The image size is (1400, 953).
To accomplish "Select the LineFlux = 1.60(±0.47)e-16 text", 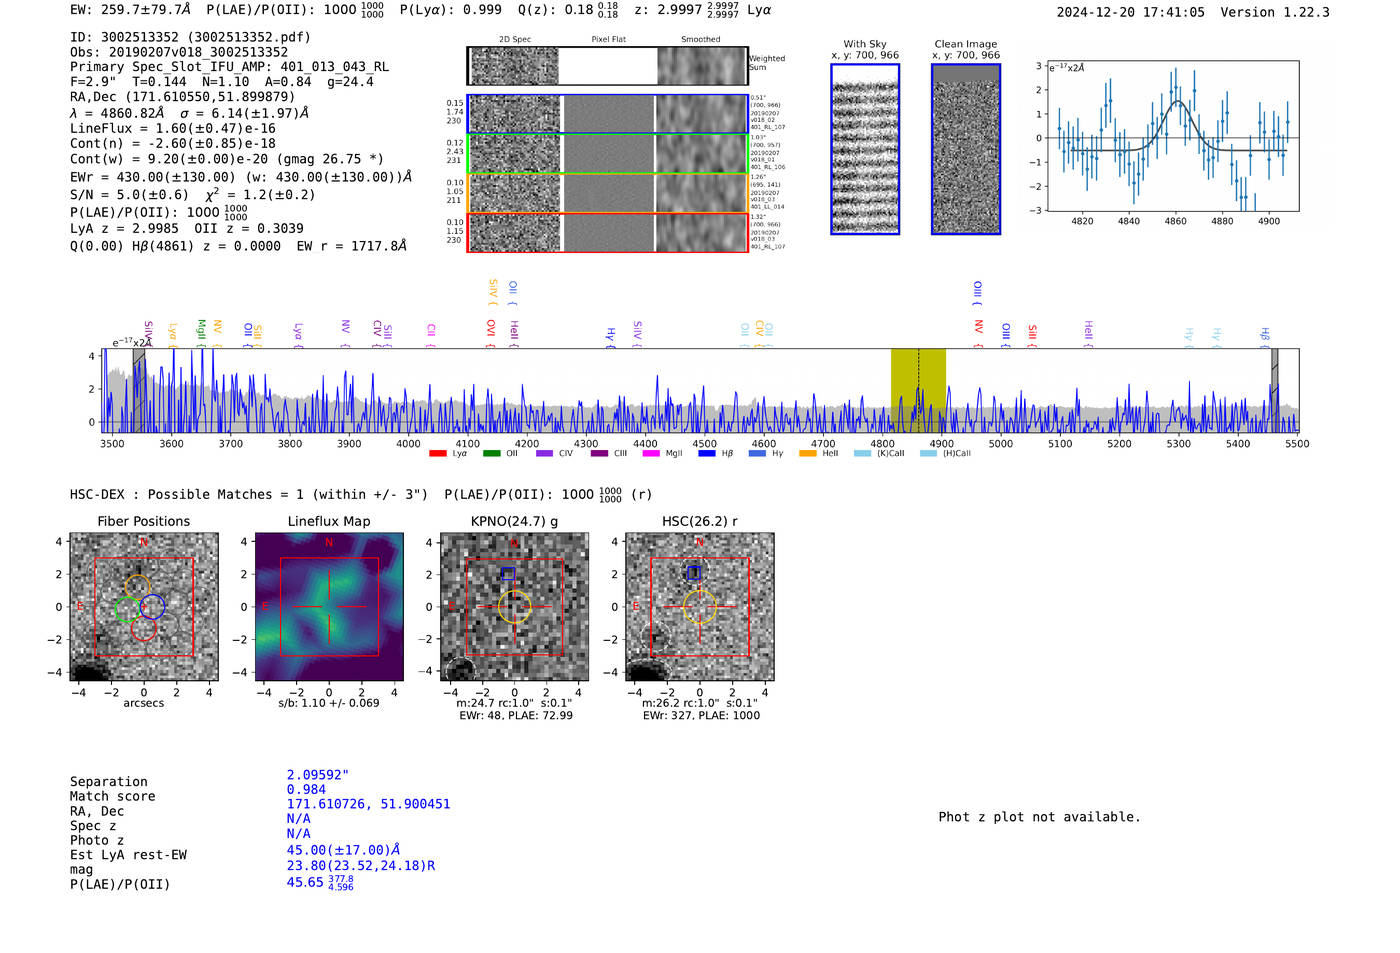I will pyautogui.click(x=173, y=129).
